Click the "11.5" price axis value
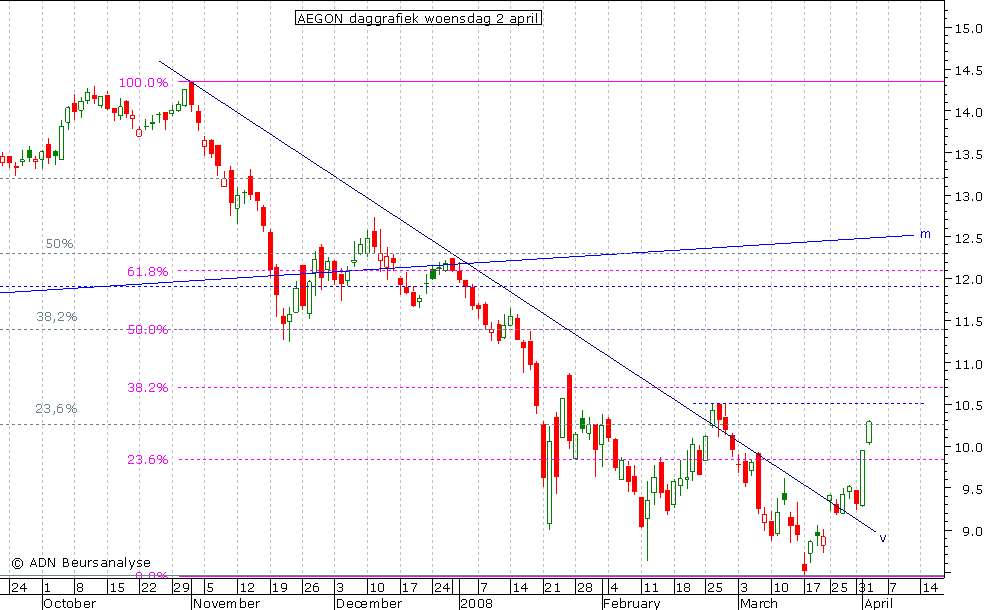Viewport: 985px width, 610px height. 968,322
